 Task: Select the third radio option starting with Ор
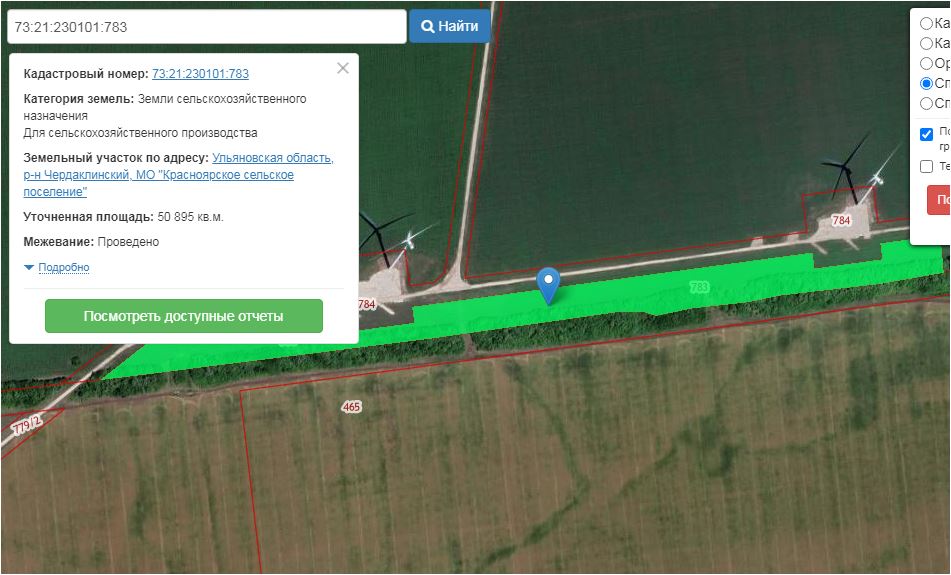pyautogui.click(x=926, y=63)
